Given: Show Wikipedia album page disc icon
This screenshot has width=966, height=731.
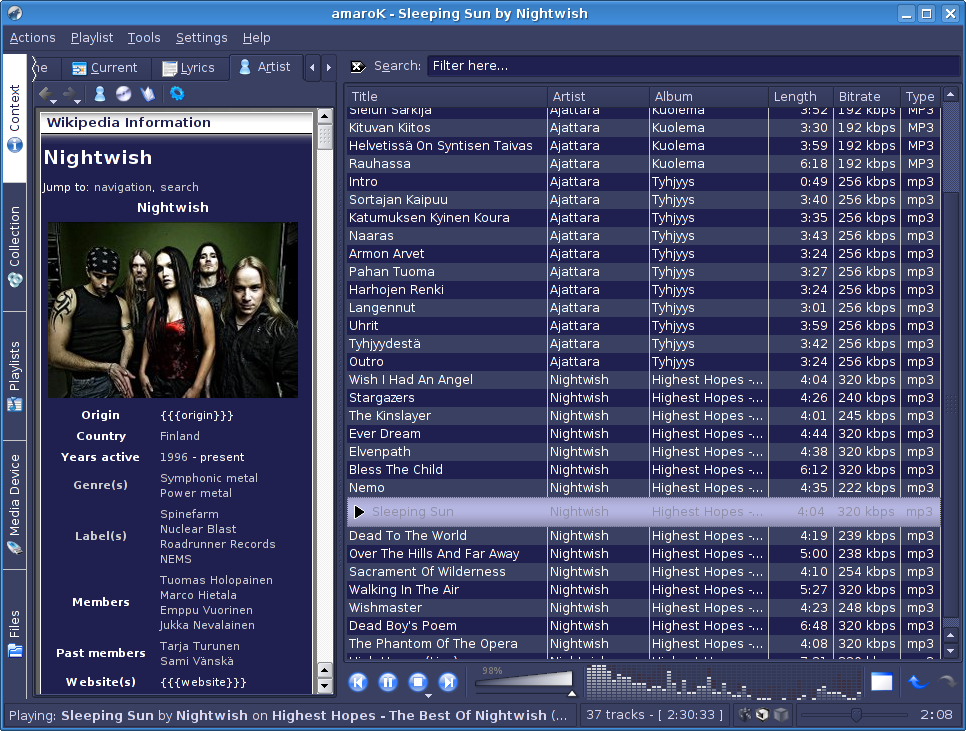Looking at the screenshot, I should (124, 94).
